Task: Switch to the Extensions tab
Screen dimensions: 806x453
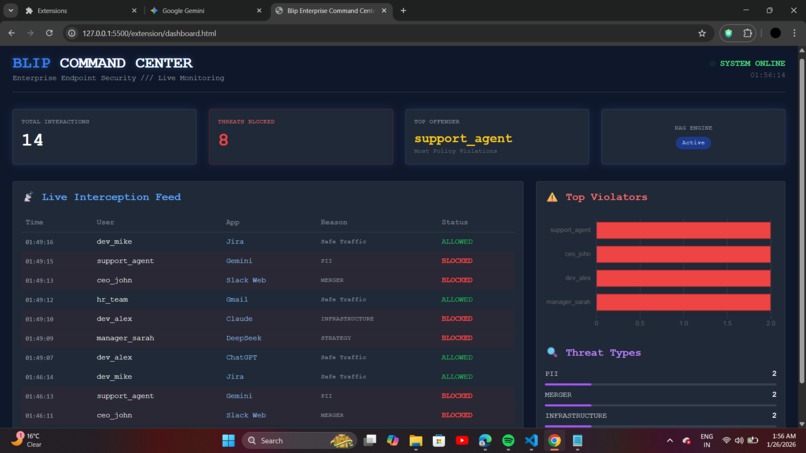Action: coord(80,10)
